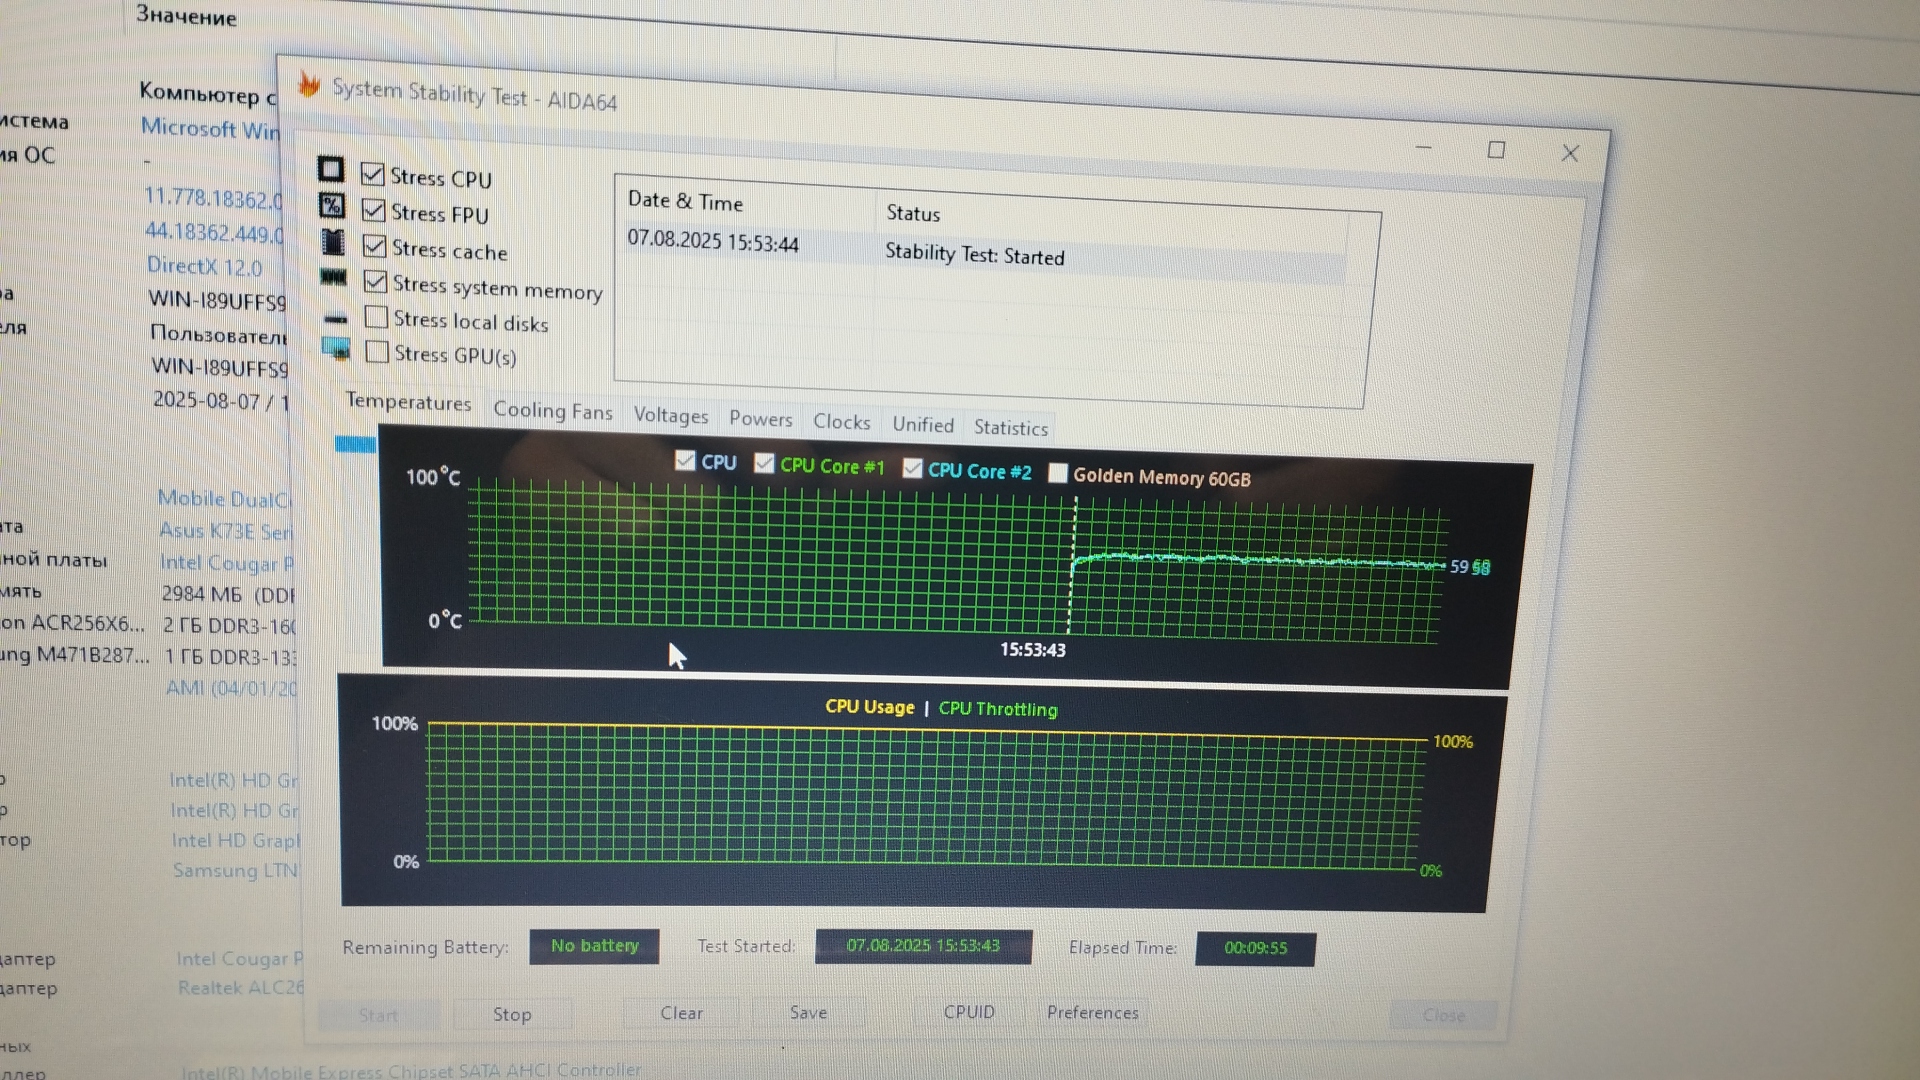Image resolution: width=1920 pixels, height=1080 pixels.
Task: Switch to the Cooling Fans tab
Action: 552,411
